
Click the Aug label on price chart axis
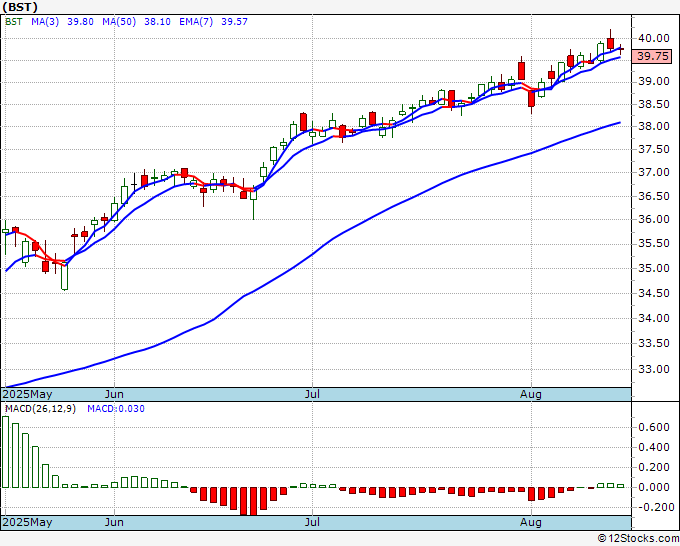click(531, 394)
